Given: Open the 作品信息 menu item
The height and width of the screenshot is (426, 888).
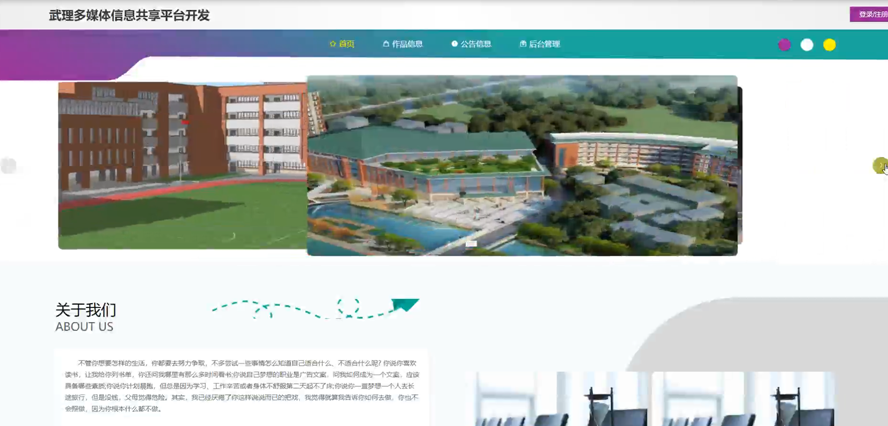Looking at the screenshot, I should tap(403, 44).
